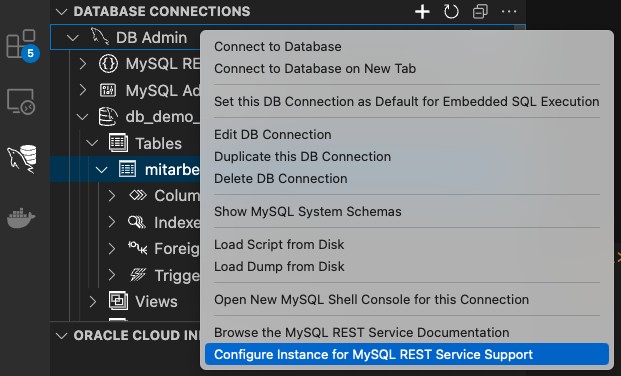Collapse the DB Admin connection node
The width and height of the screenshot is (621, 376).
72,38
